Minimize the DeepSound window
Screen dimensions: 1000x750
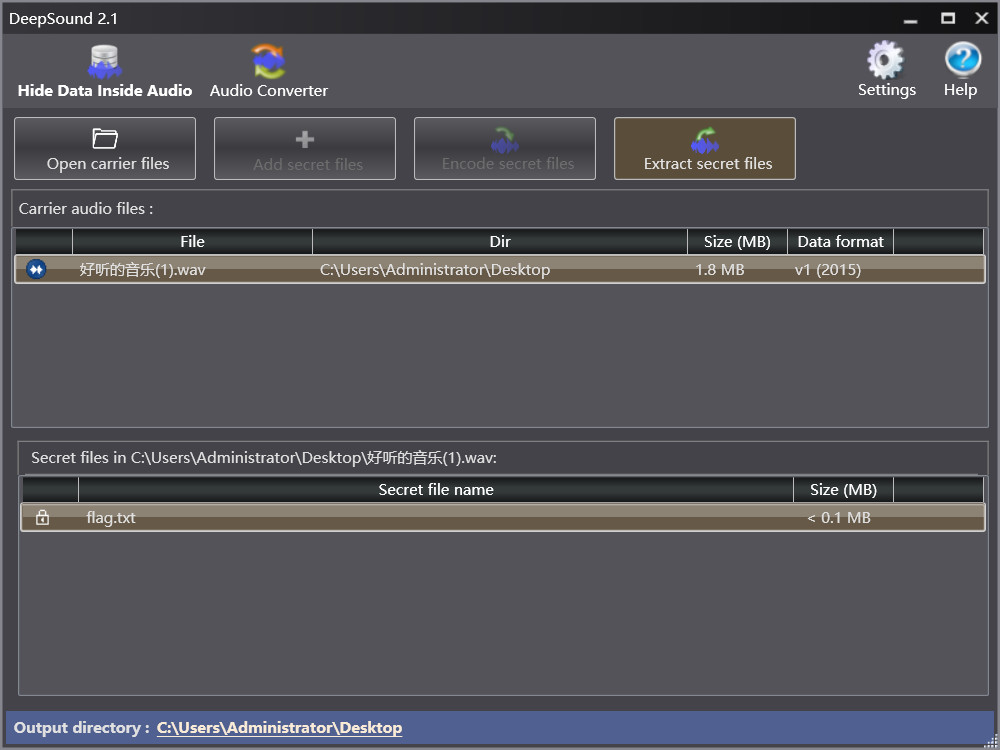pos(911,19)
